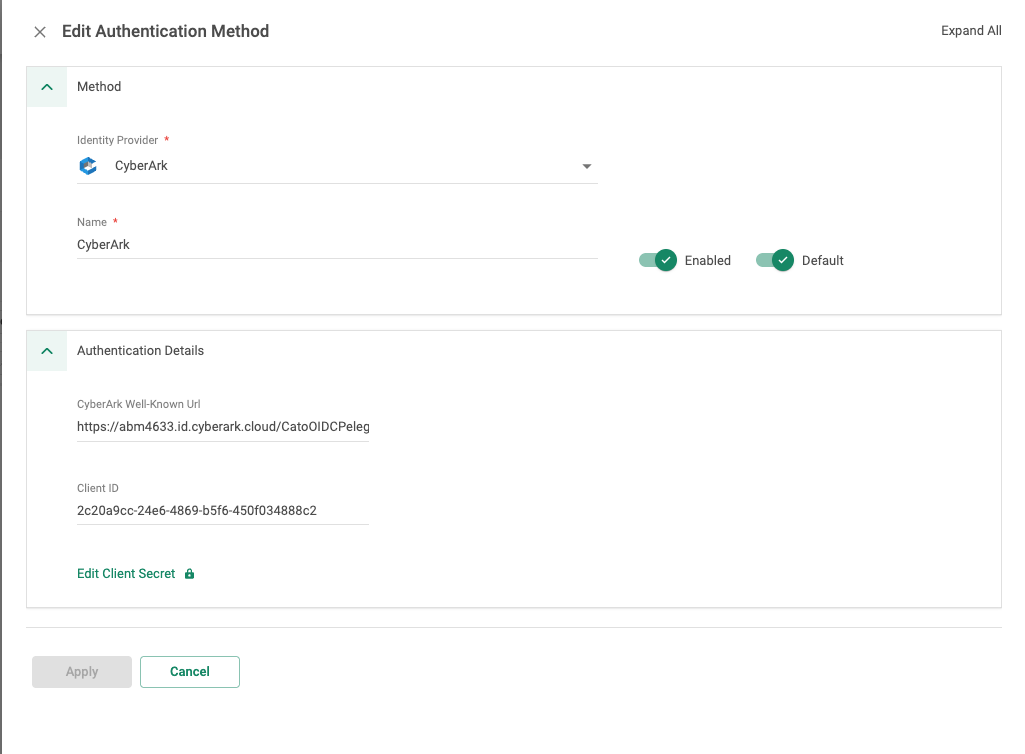Viewport: 1025px width, 754px height.
Task: Click the Client ID label
Action: tap(98, 488)
